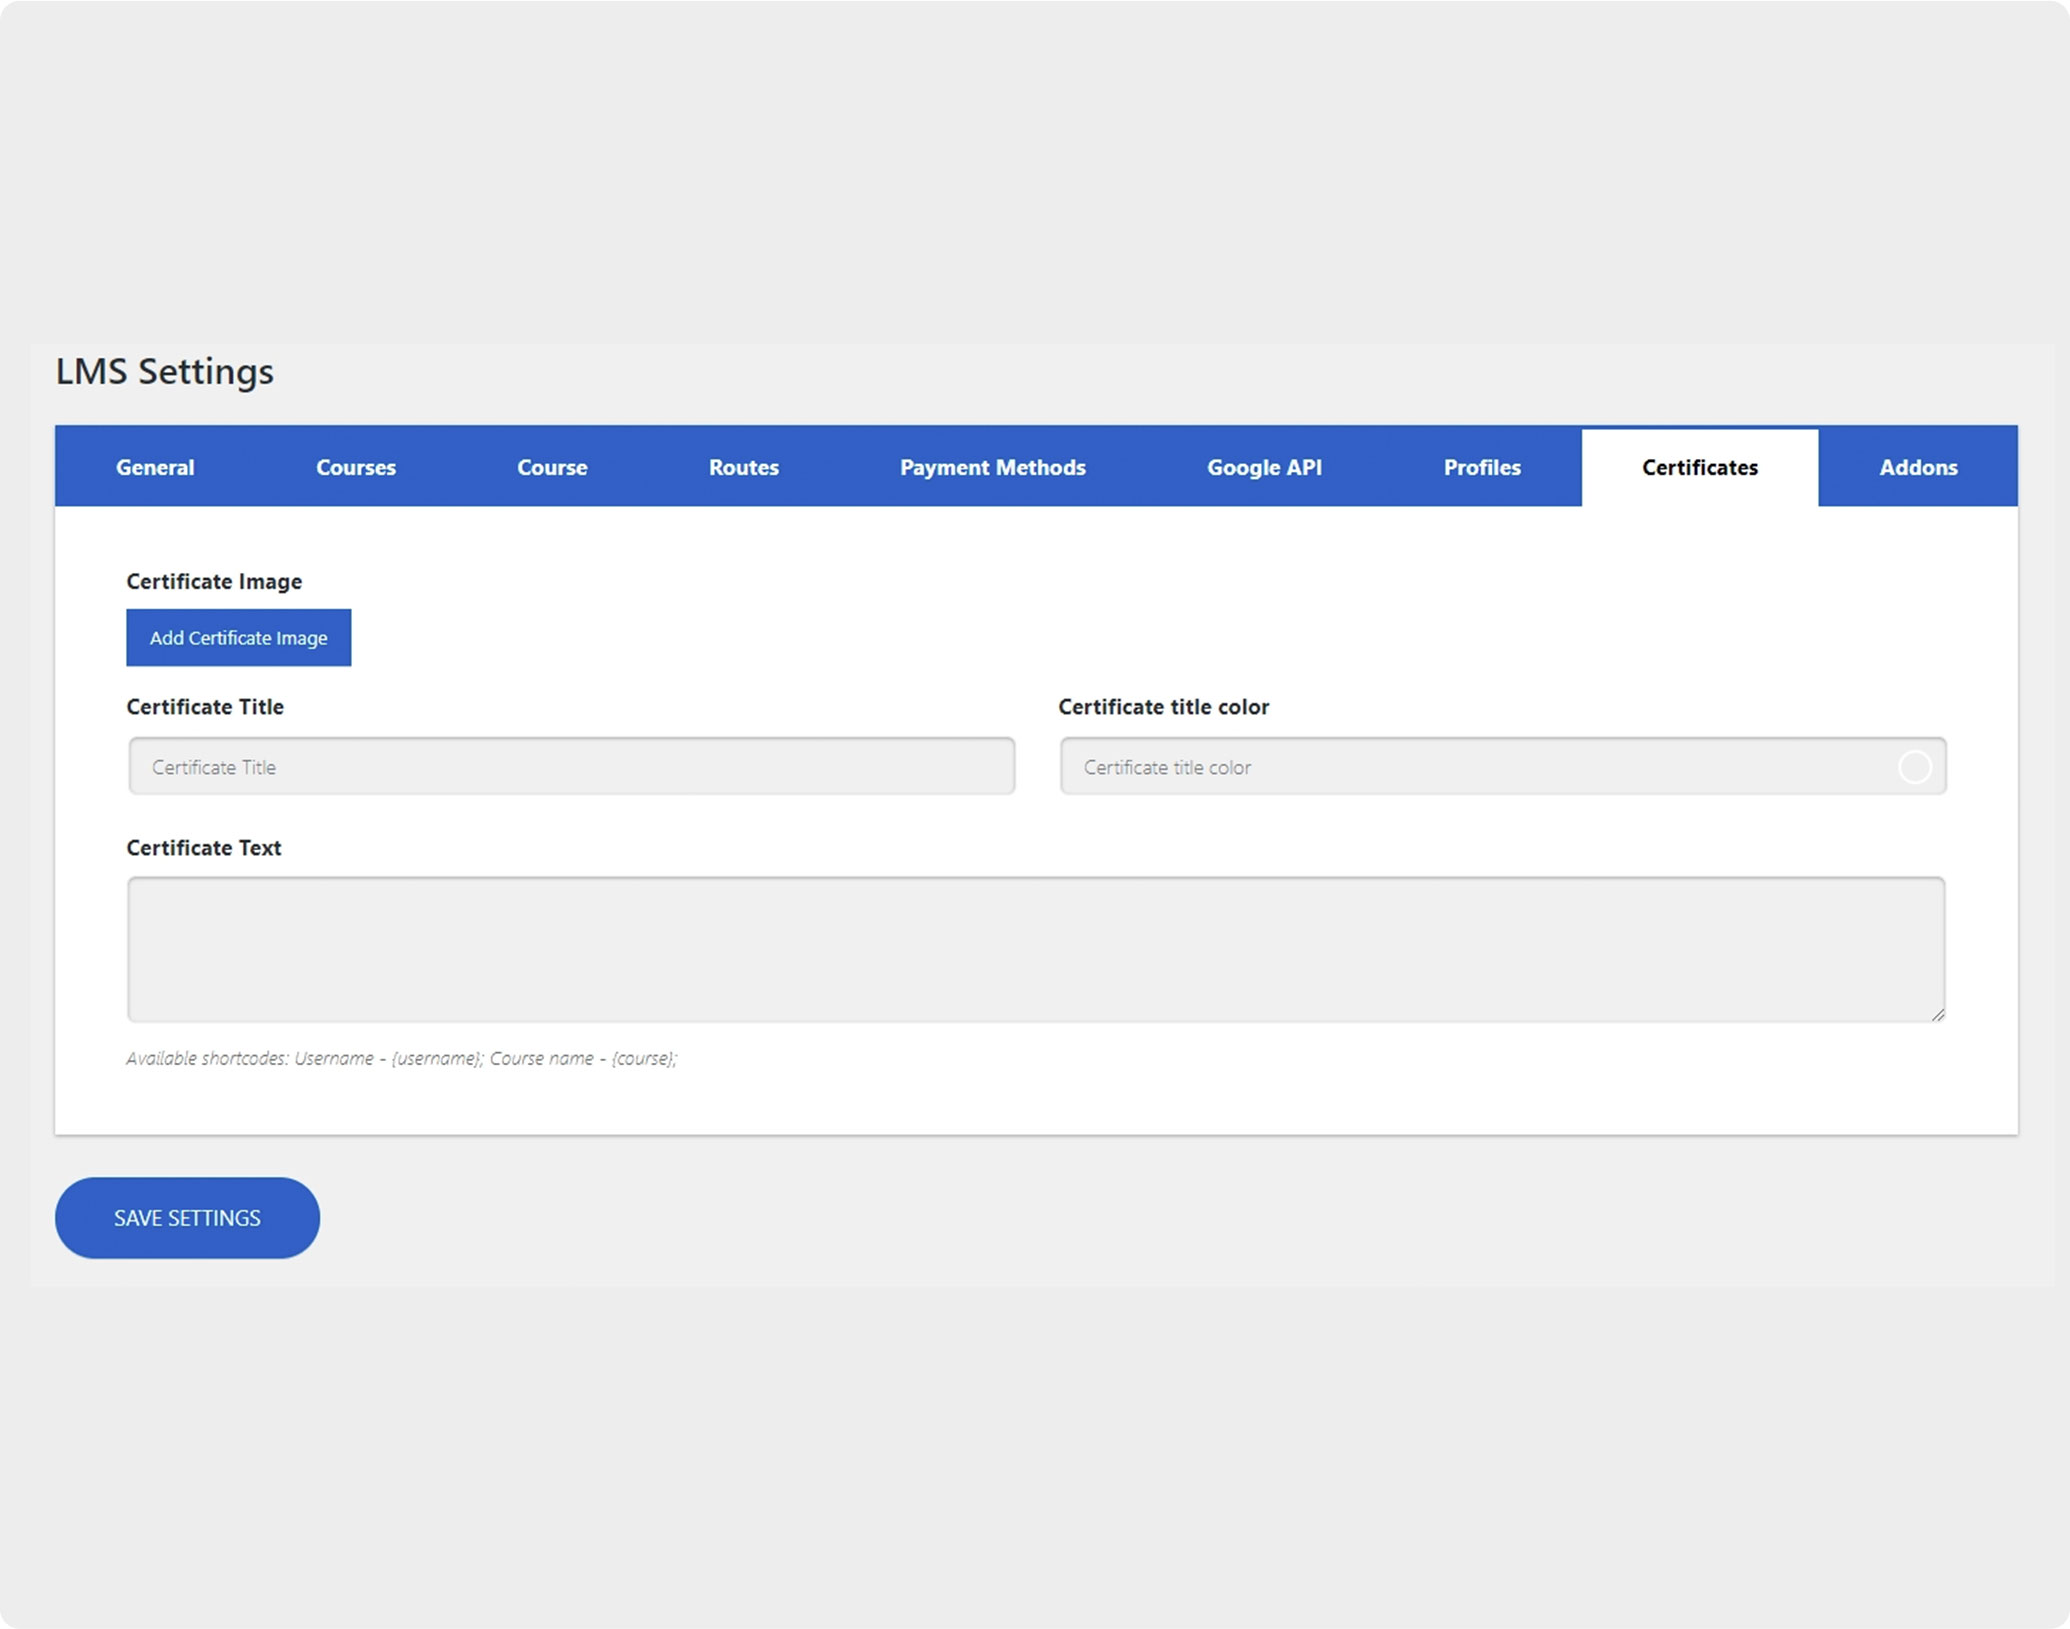This screenshot has height=1629, width=2070.
Task: Go to the Routes tab
Action: pyautogui.click(x=743, y=467)
